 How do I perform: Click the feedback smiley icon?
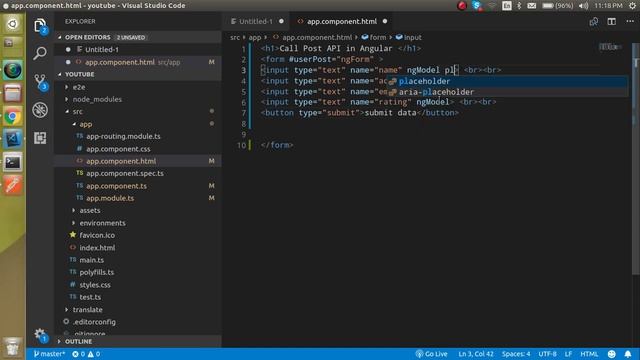point(611,354)
